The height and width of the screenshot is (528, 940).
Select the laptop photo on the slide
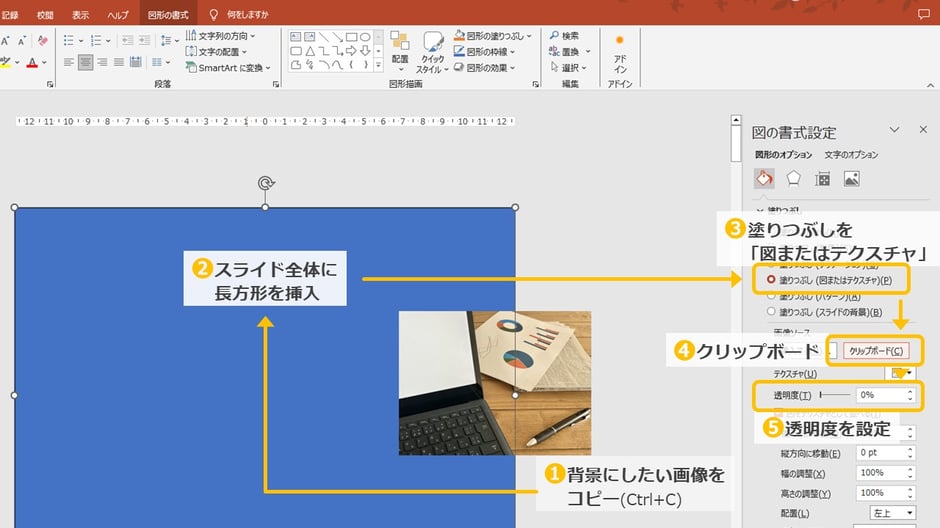[495, 383]
